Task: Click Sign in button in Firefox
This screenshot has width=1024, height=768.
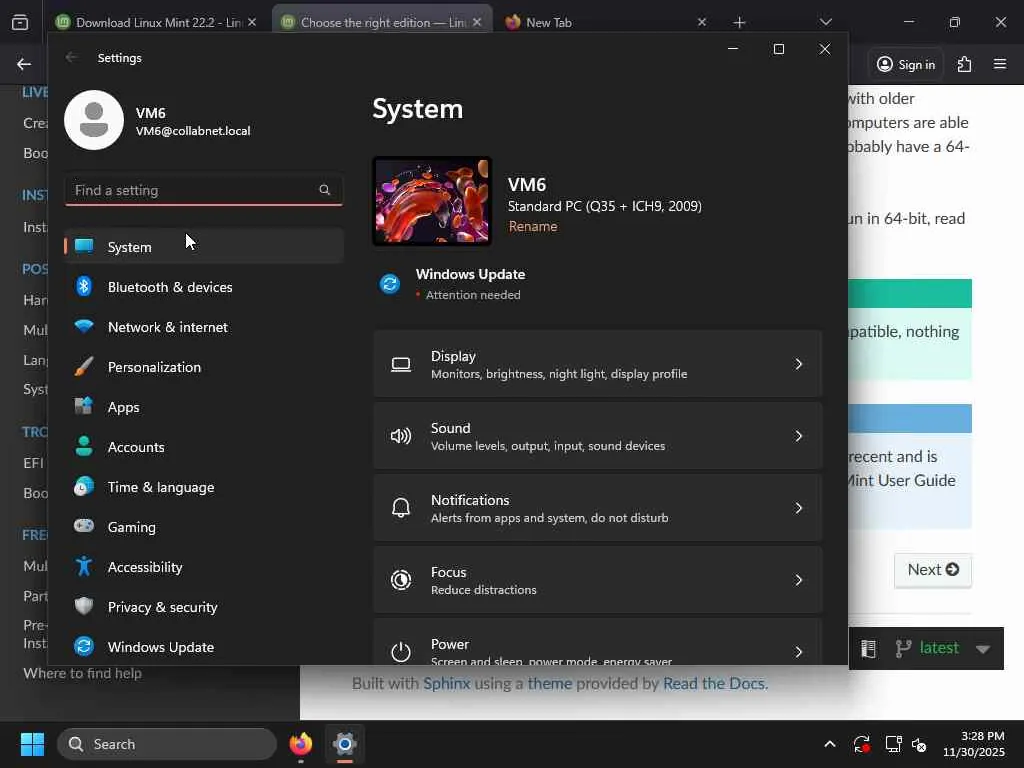Action: (906, 64)
